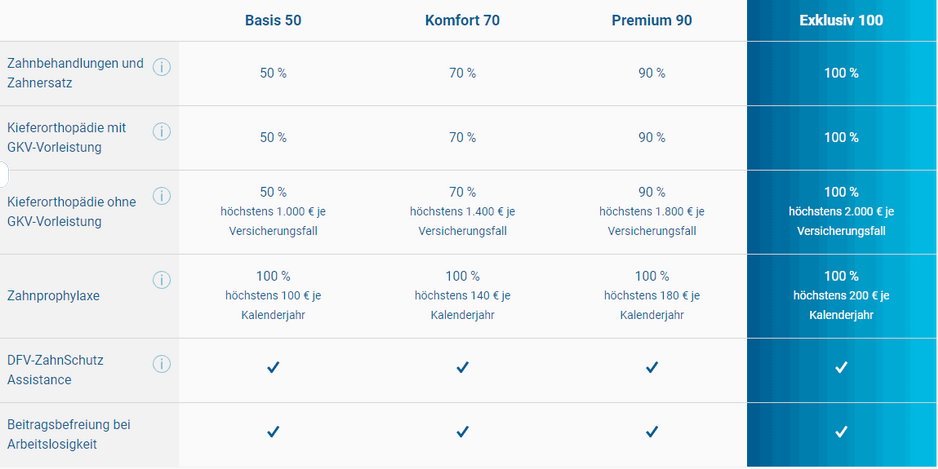
Task: Open info icon for Zahnbehandlungen und Zahnersatz
Action: pos(162,67)
